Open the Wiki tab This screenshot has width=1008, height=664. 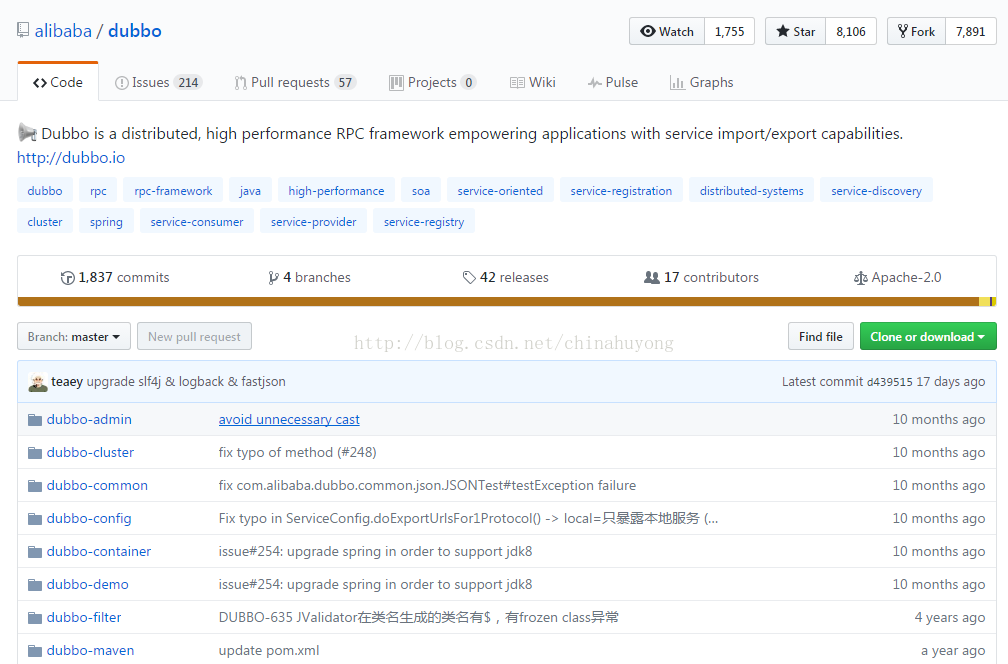pos(532,82)
